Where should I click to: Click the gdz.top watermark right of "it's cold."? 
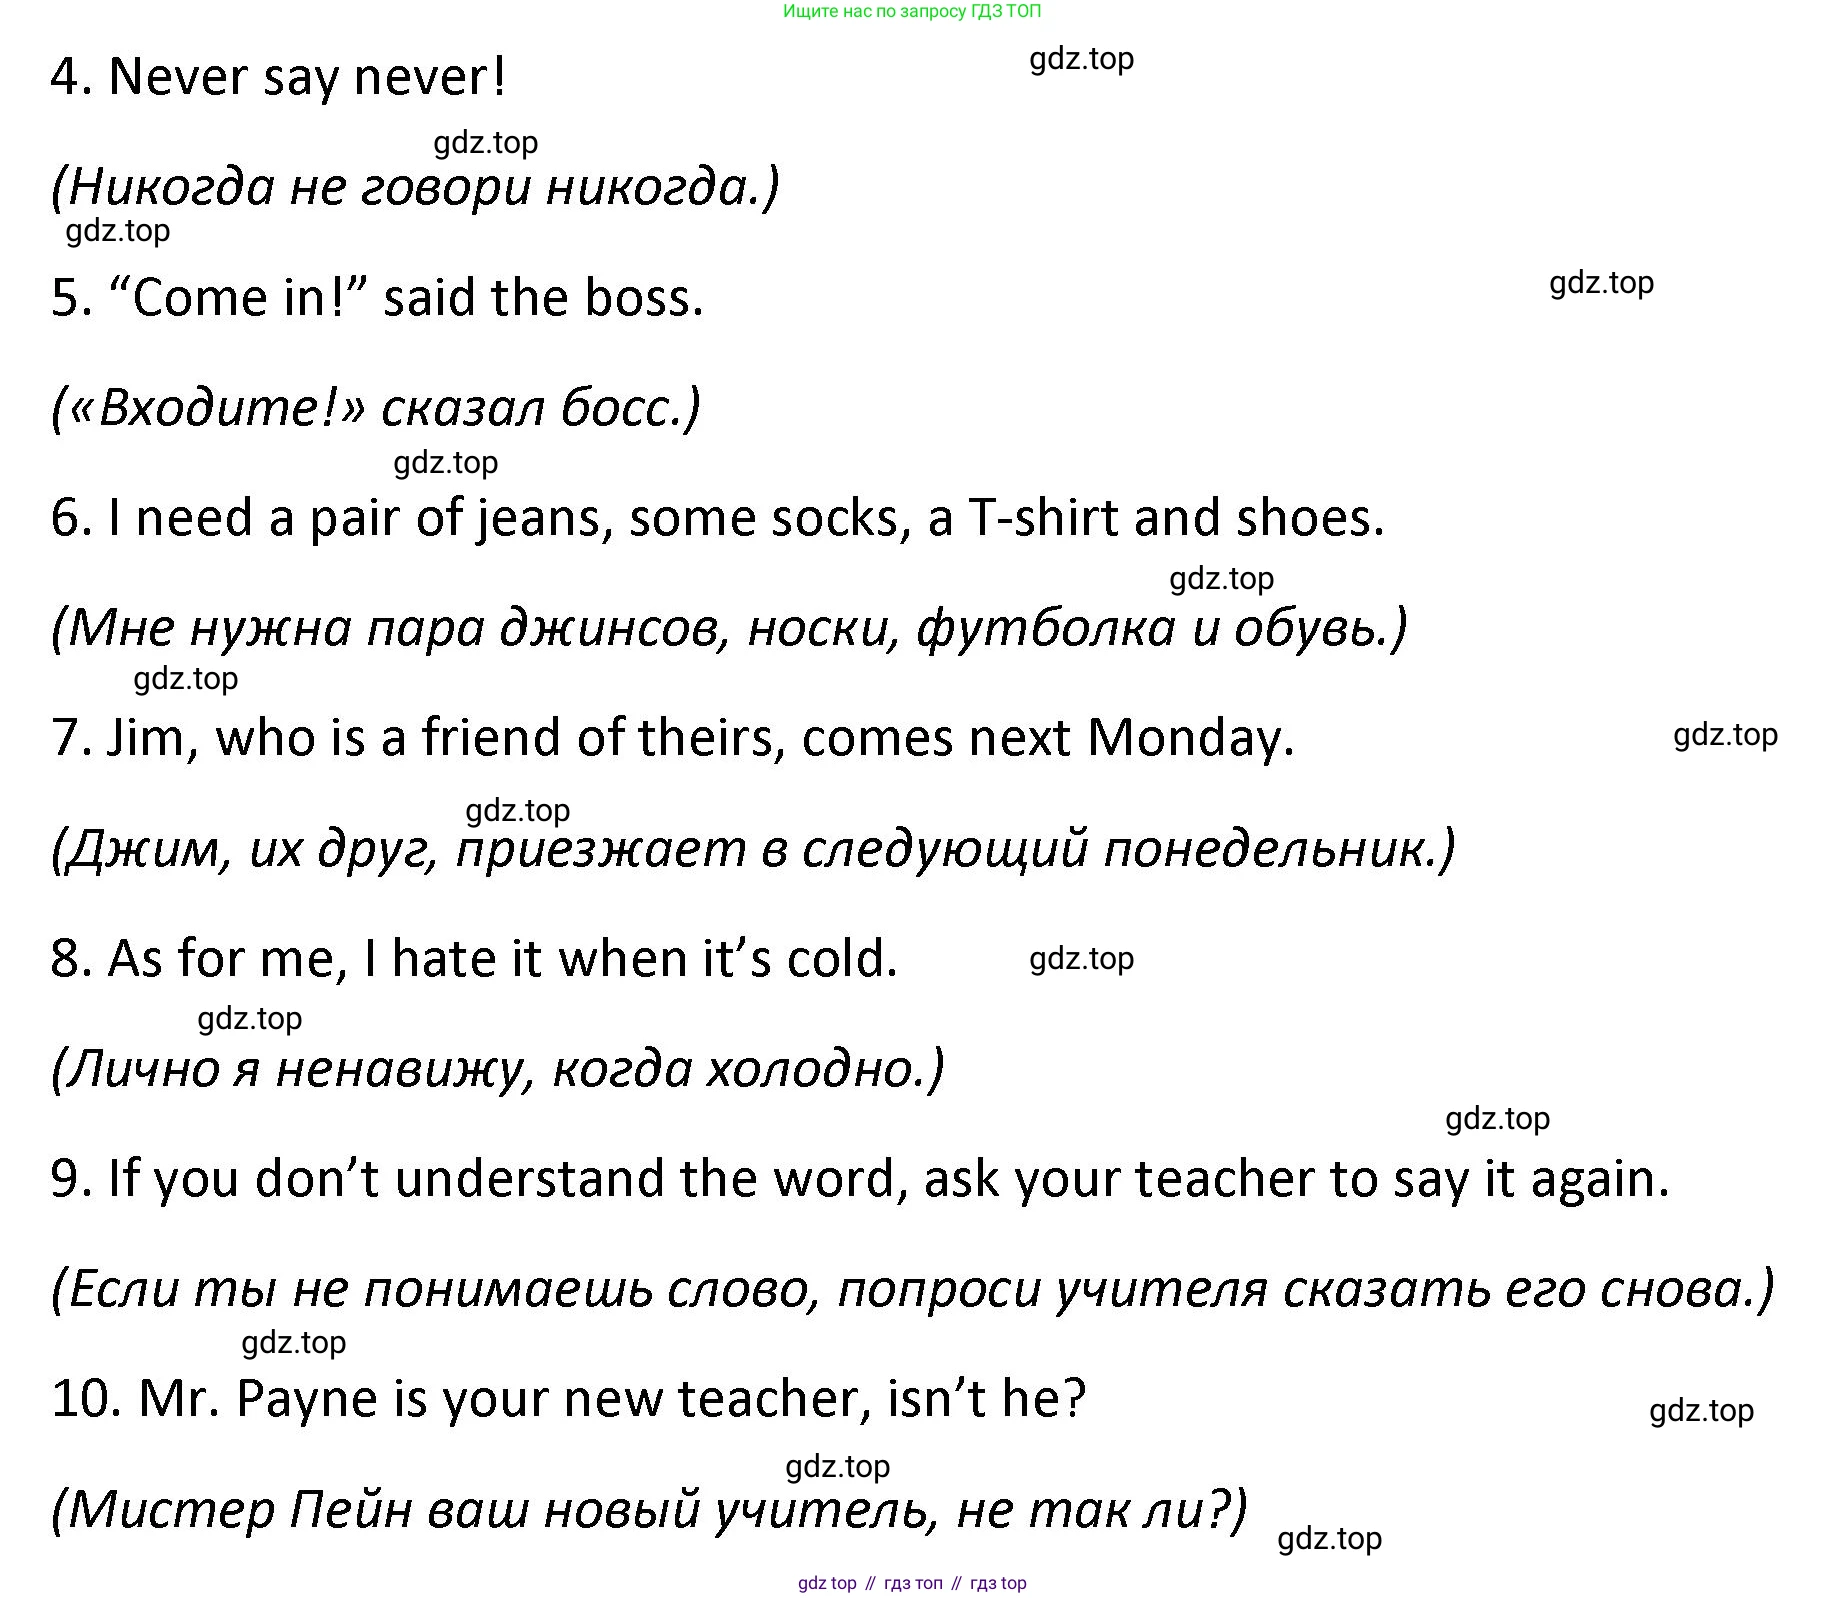click(x=1081, y=959)
